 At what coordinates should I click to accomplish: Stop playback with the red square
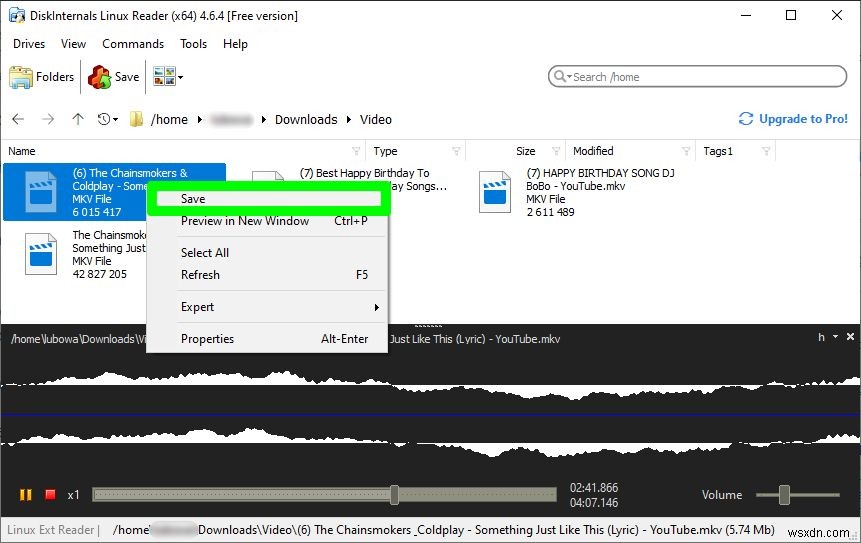pyautogui.click(x=50, y=495)
